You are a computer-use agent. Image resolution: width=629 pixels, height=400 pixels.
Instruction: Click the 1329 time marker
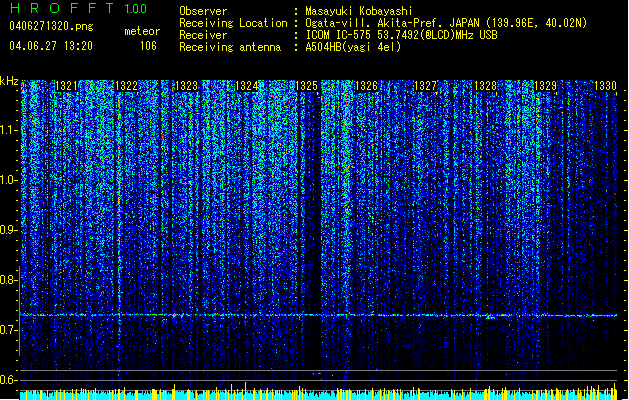coord(546,86)
